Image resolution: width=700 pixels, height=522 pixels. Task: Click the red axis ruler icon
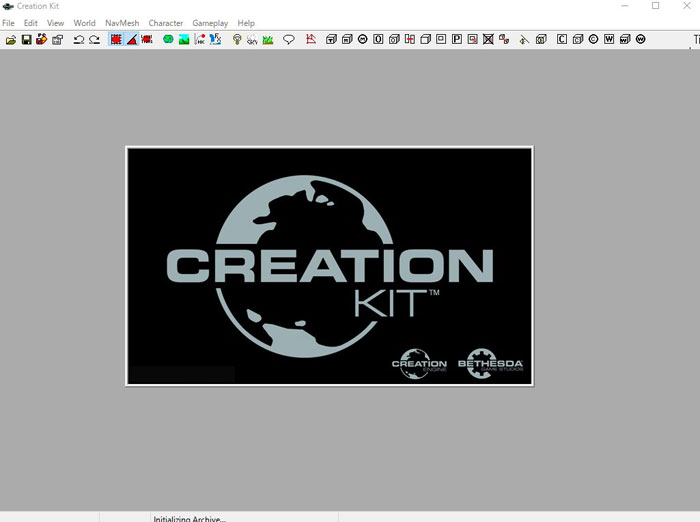[311, 40]
